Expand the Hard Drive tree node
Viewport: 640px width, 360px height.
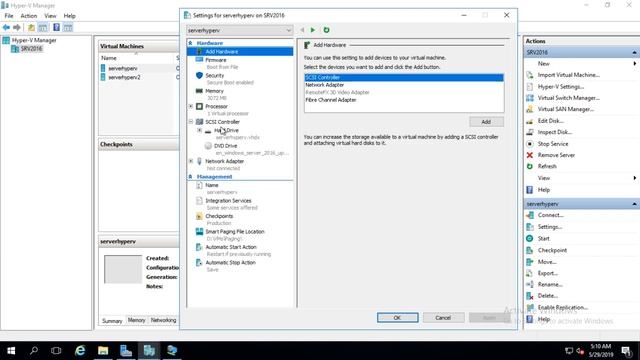click(200, 130)
